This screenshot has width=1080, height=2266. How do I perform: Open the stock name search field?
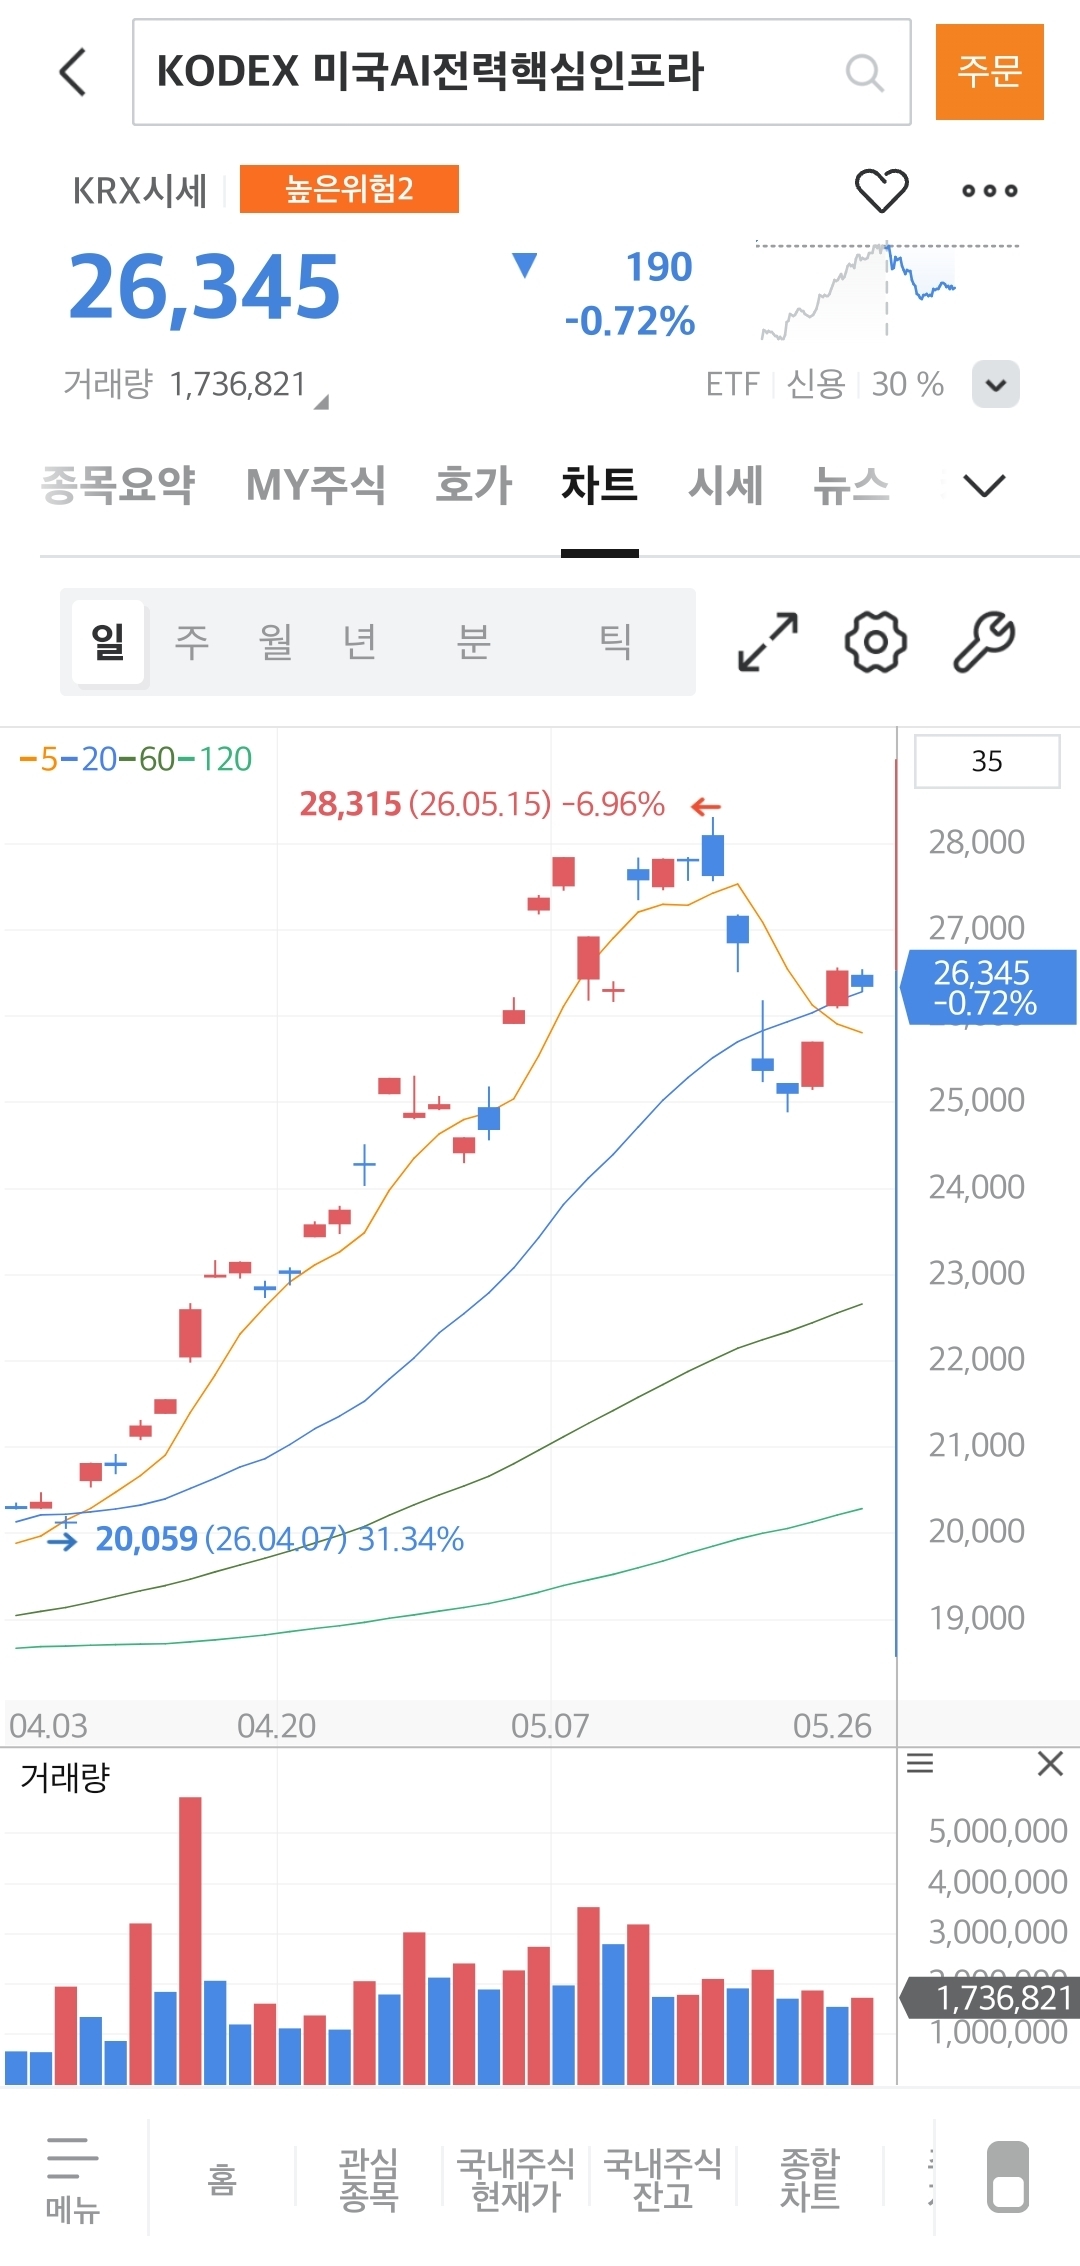coord(521,72)
